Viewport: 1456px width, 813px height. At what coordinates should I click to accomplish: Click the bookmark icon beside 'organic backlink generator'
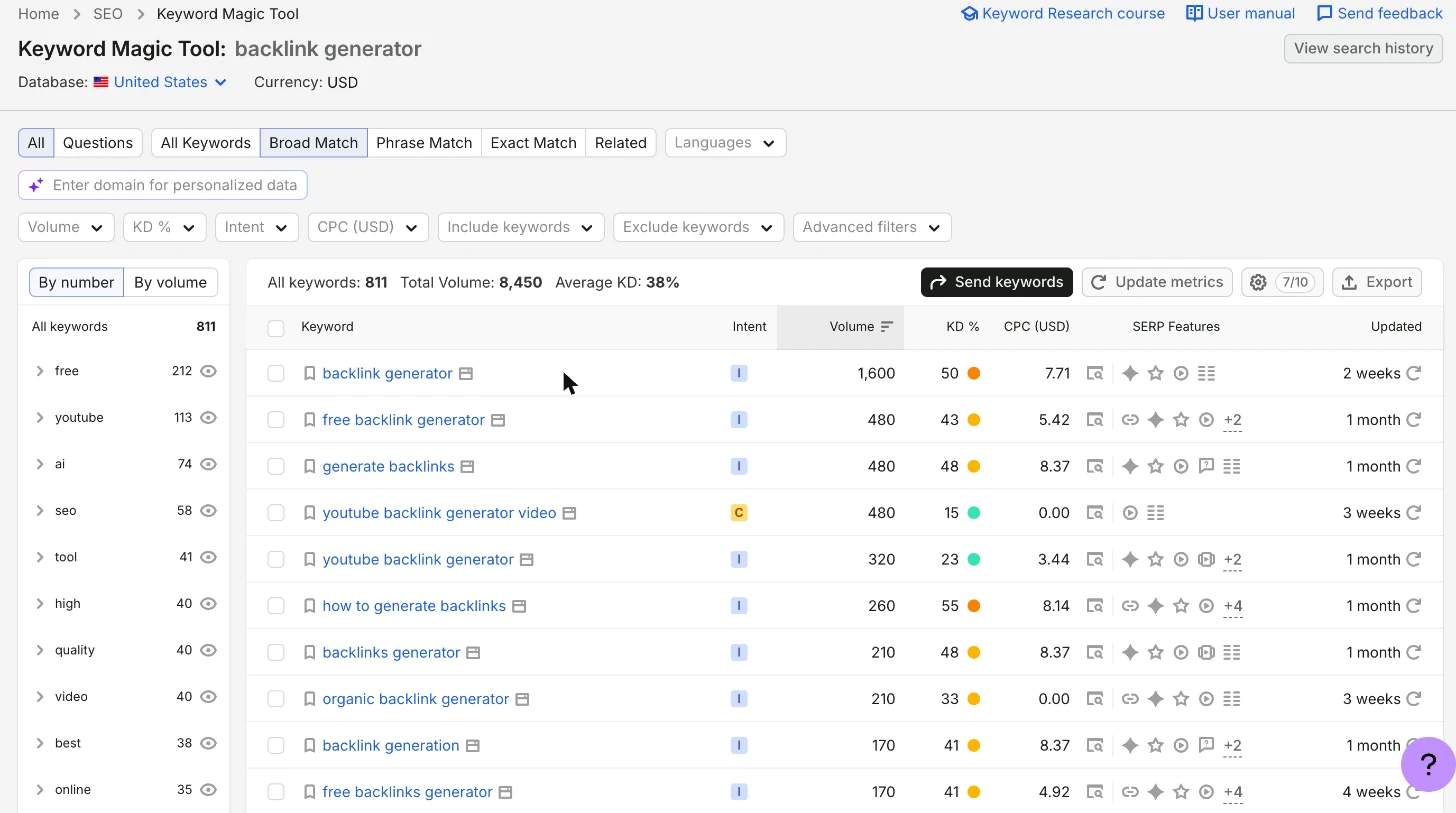click(x=310, y=699)
